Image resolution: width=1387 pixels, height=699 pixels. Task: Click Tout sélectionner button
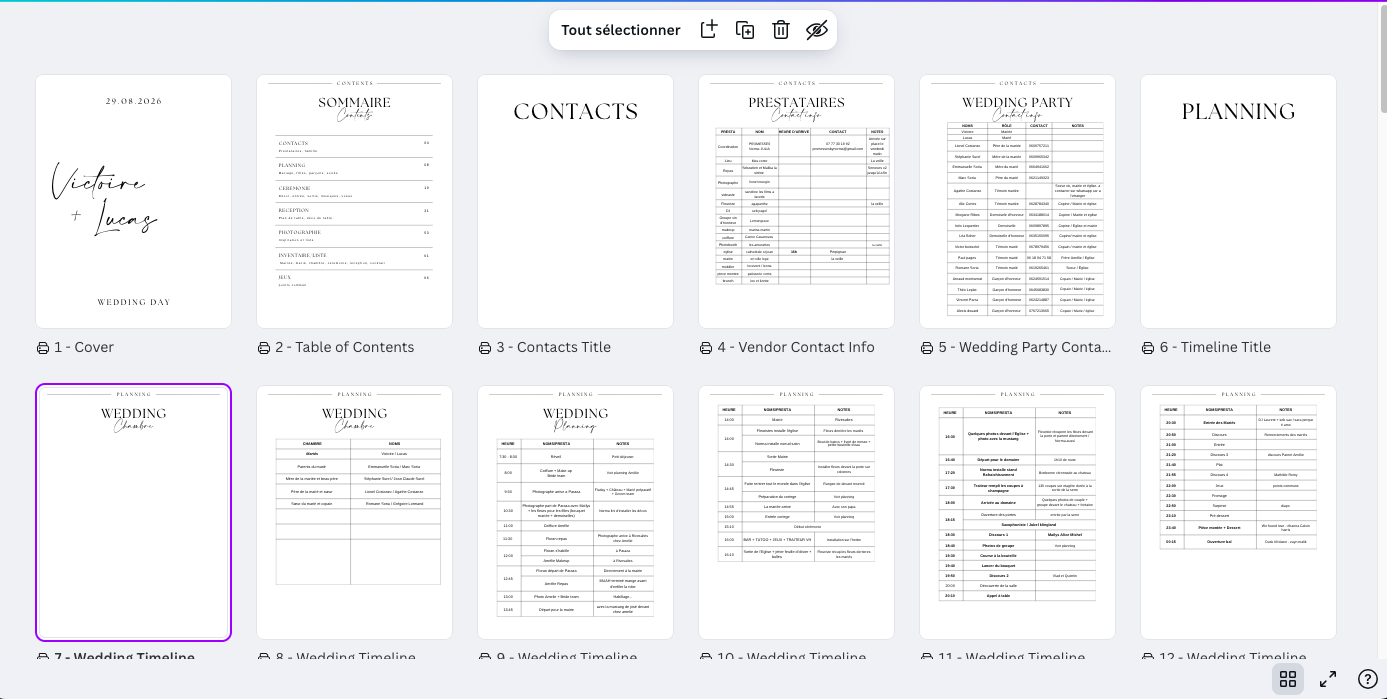coord(620,30)
